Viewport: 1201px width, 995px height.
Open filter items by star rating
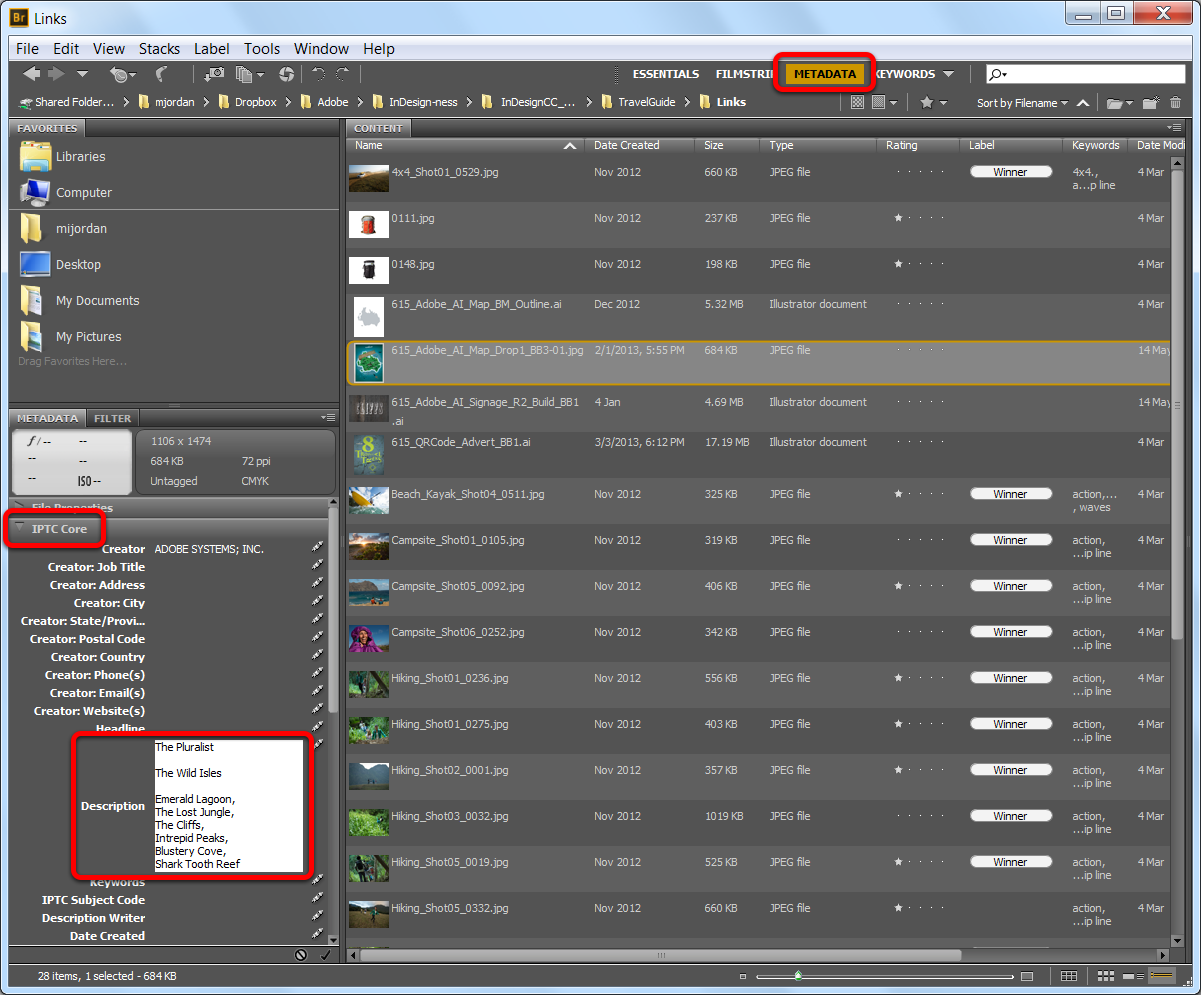click(x=932, y=102)
